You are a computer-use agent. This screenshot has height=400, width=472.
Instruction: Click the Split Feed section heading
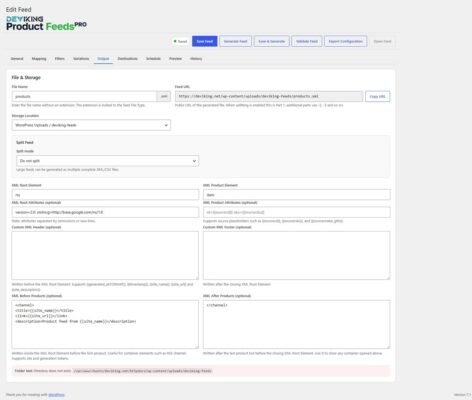pos(25,142)
